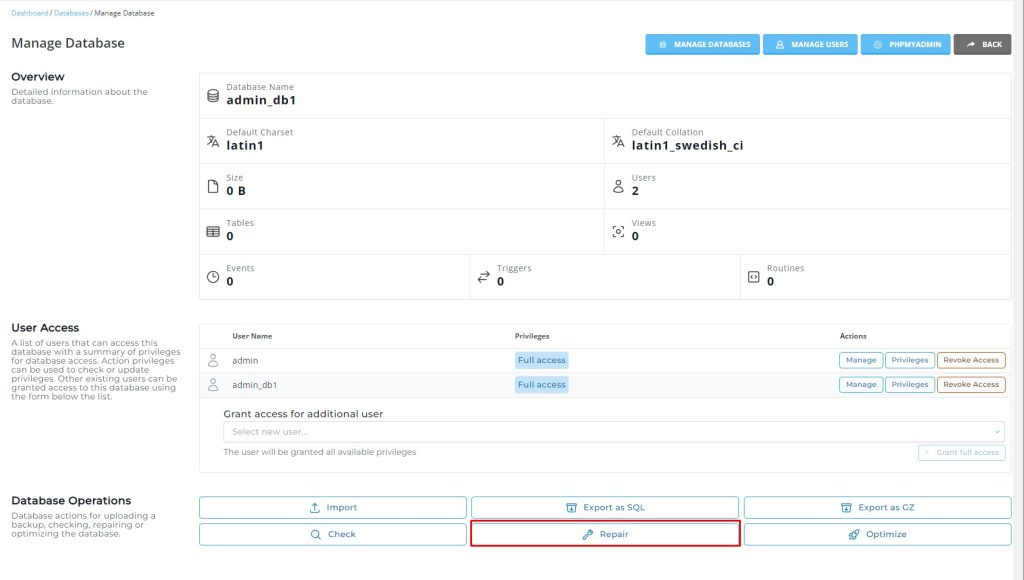This screenshot has width=1024, height=580.
Task: Click the latin1_swedish_ci collation value
Action: click(x=687, y=145)
